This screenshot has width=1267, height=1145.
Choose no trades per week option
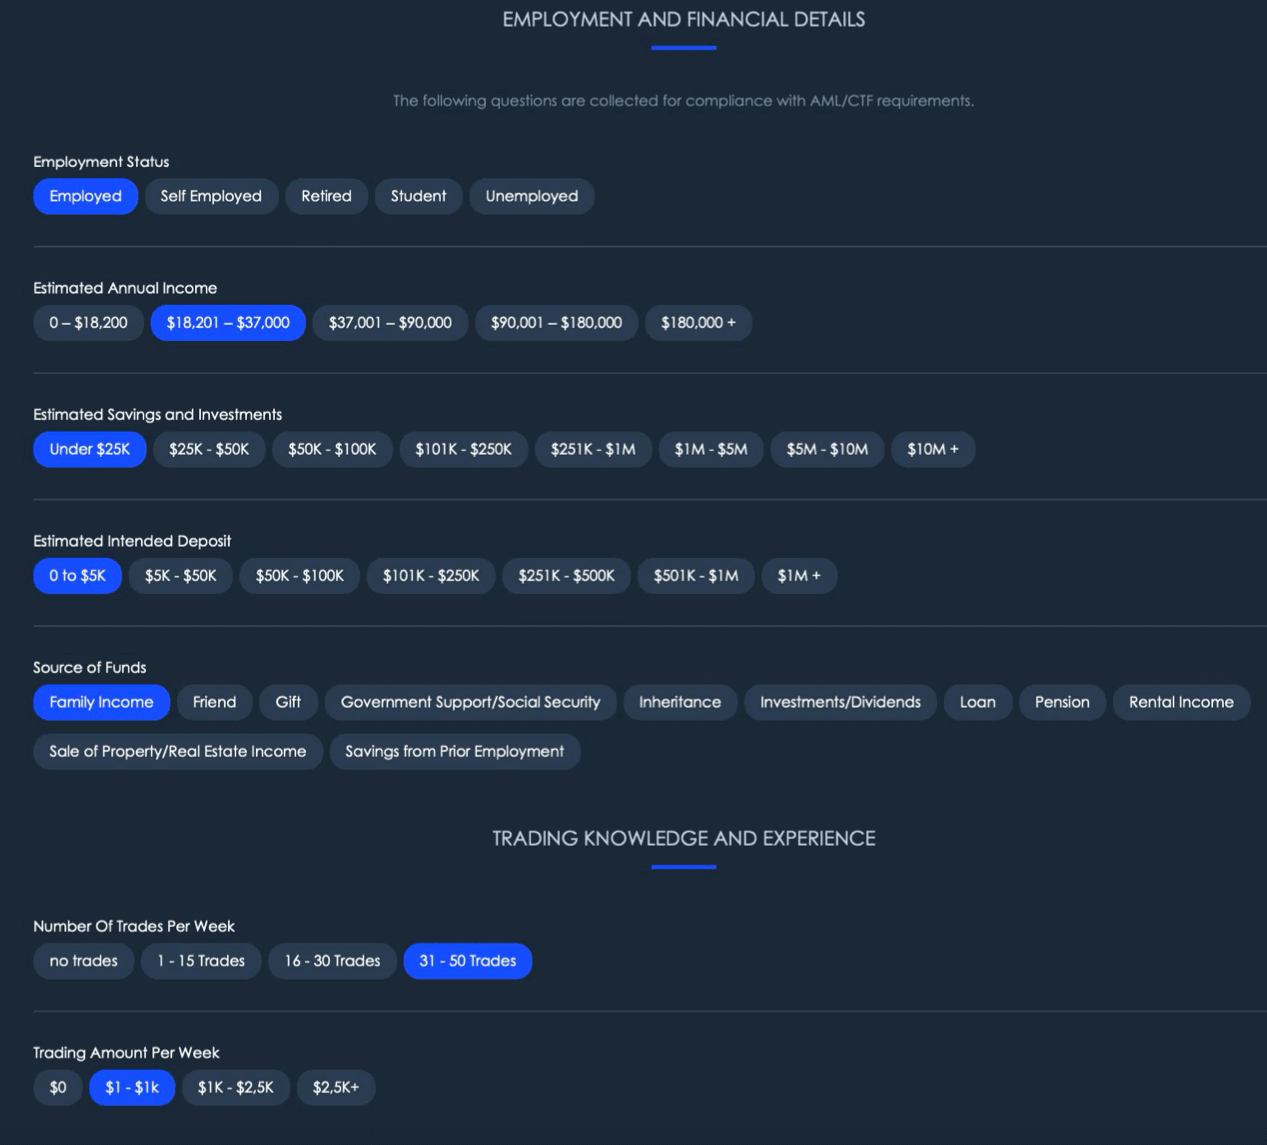83,961
